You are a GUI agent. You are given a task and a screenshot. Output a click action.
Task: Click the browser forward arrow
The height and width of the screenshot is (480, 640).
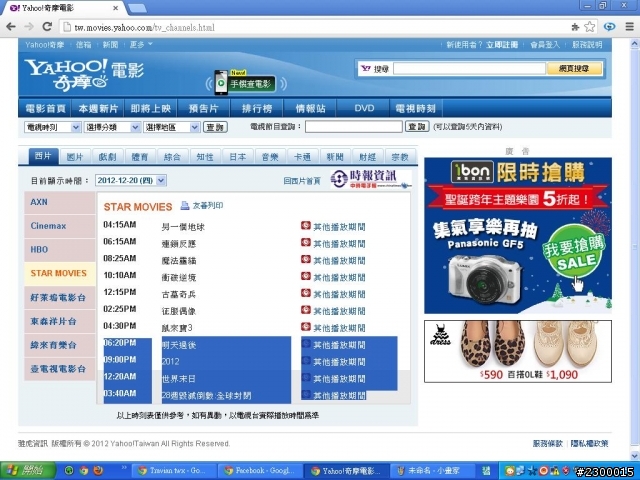click(x=29, y=27)
